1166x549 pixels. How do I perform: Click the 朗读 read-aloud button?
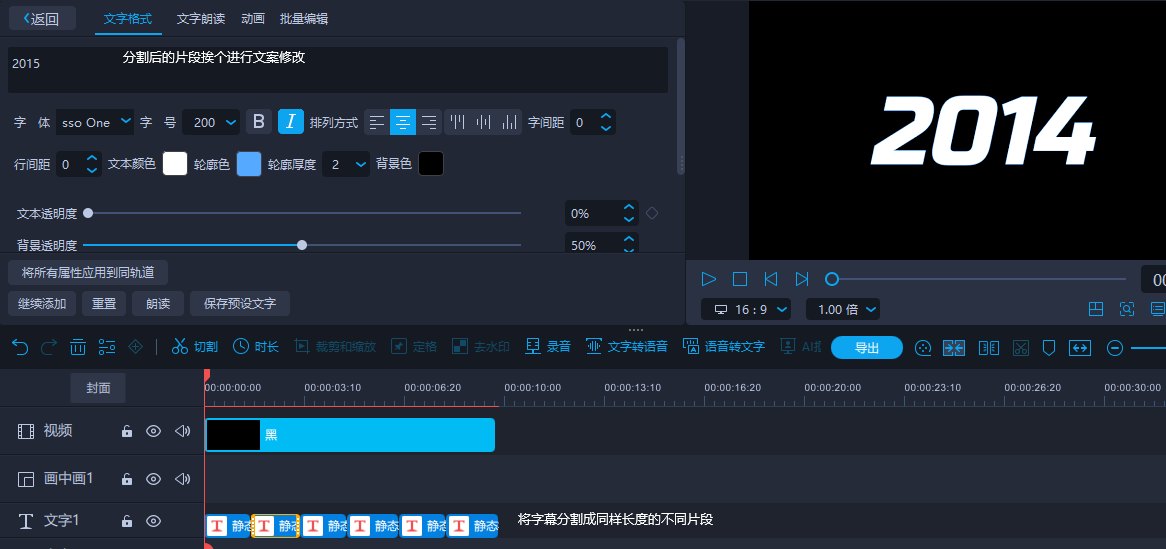(158, 304)
